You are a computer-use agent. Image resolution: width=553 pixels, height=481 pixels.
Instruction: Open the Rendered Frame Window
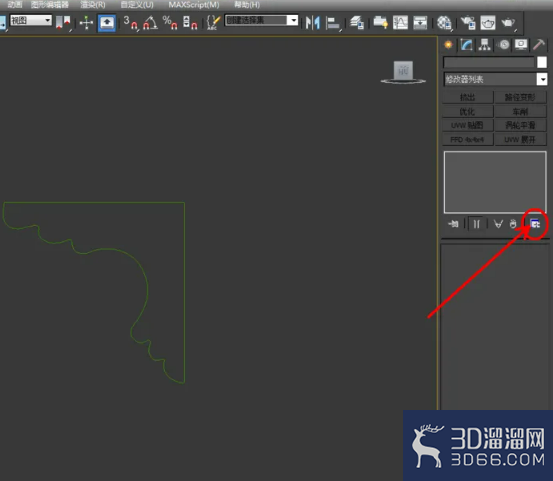pyautogui.click(x=488, y=23)
